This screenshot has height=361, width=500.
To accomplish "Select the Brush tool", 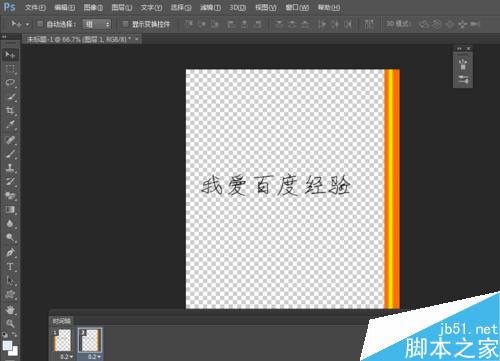I will coord(10,154).
